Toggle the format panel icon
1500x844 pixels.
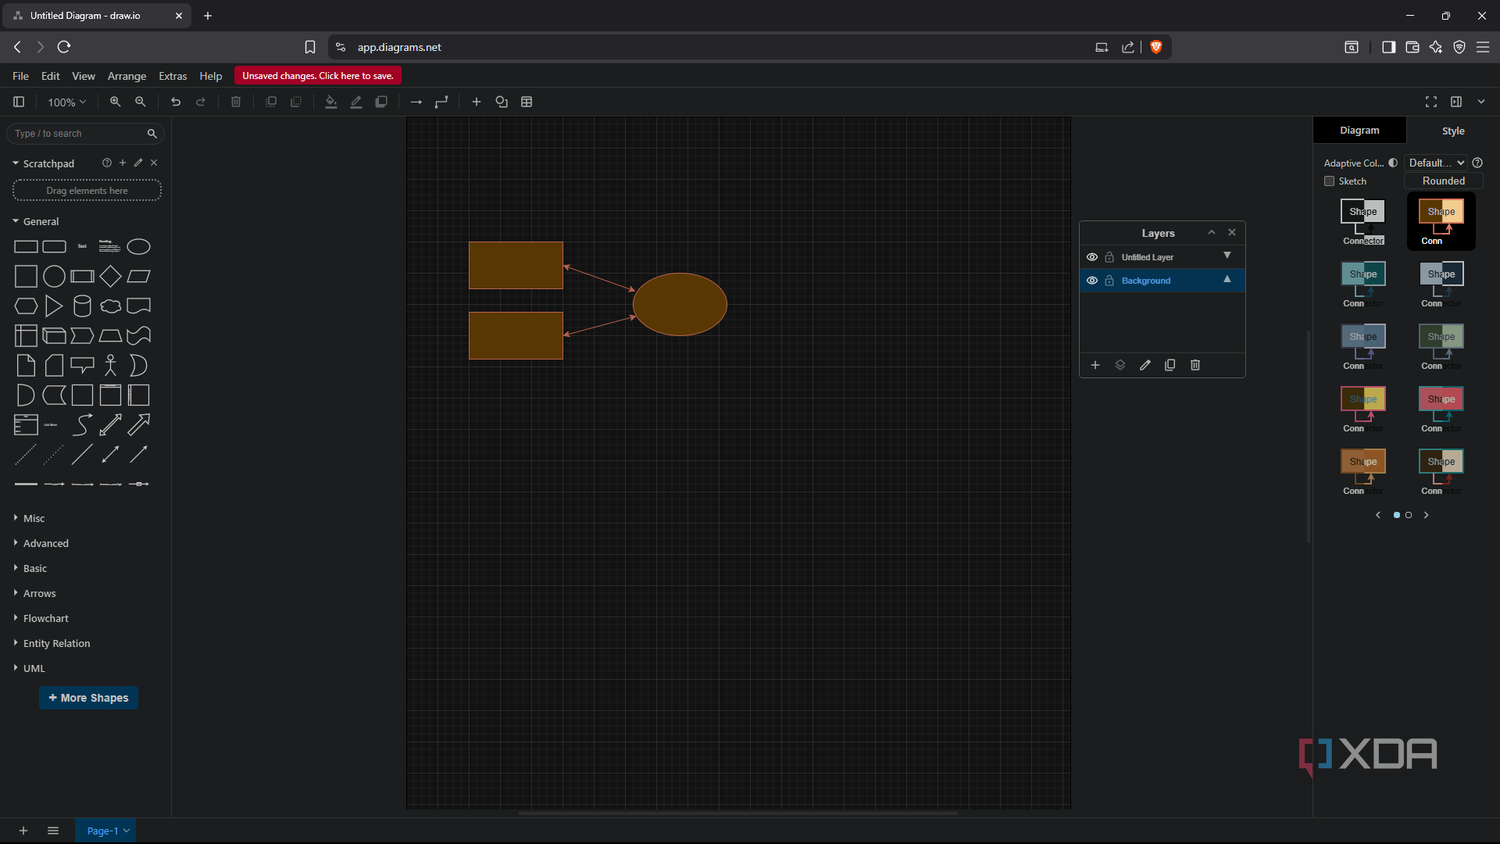tap(1456, 102)
